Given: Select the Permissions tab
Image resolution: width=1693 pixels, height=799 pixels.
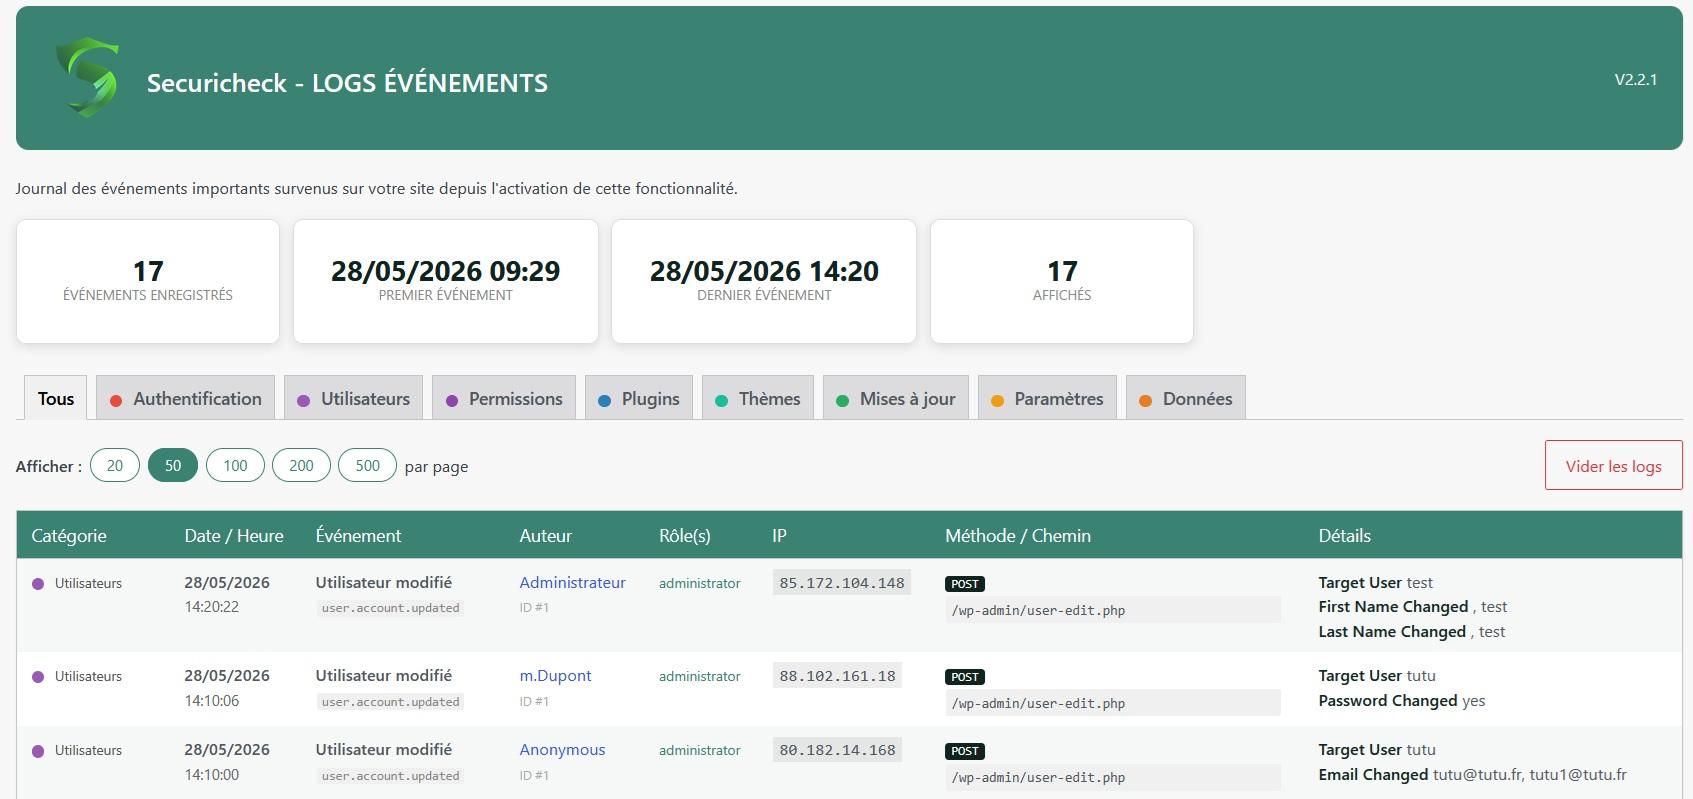Looking at the screenshot, I should coord(504,398).
